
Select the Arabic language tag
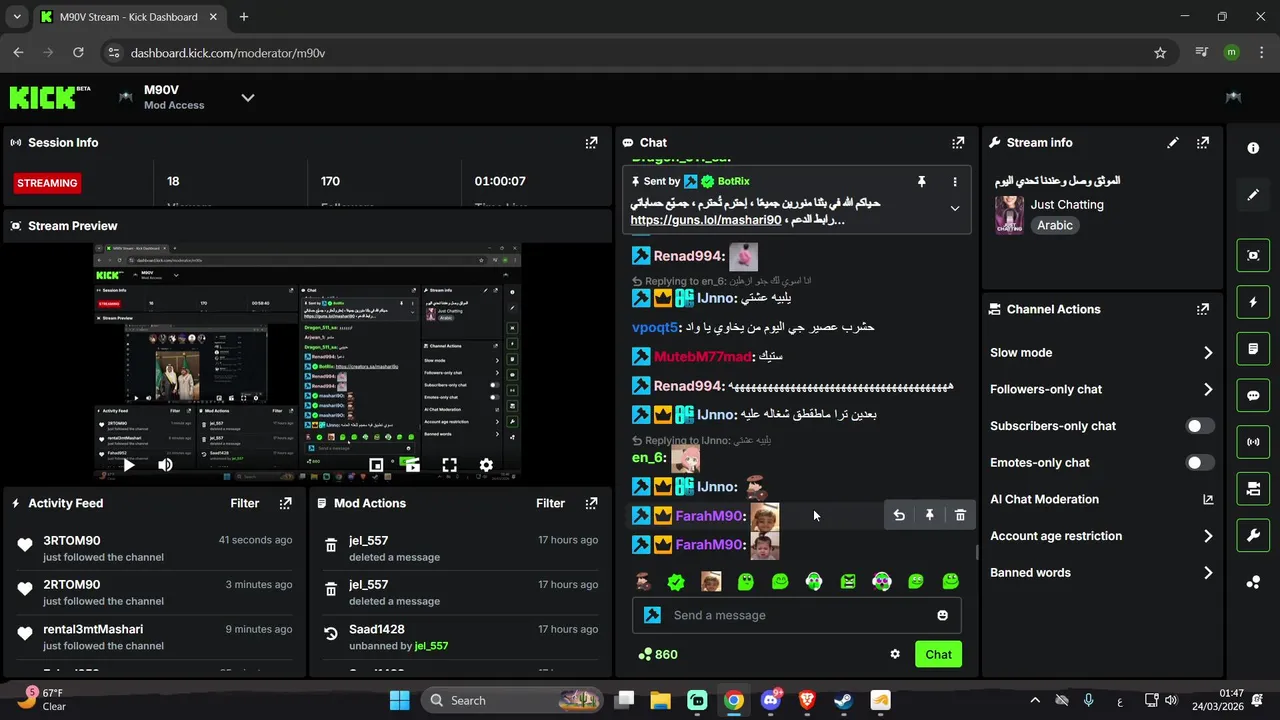click(1055, 225)
